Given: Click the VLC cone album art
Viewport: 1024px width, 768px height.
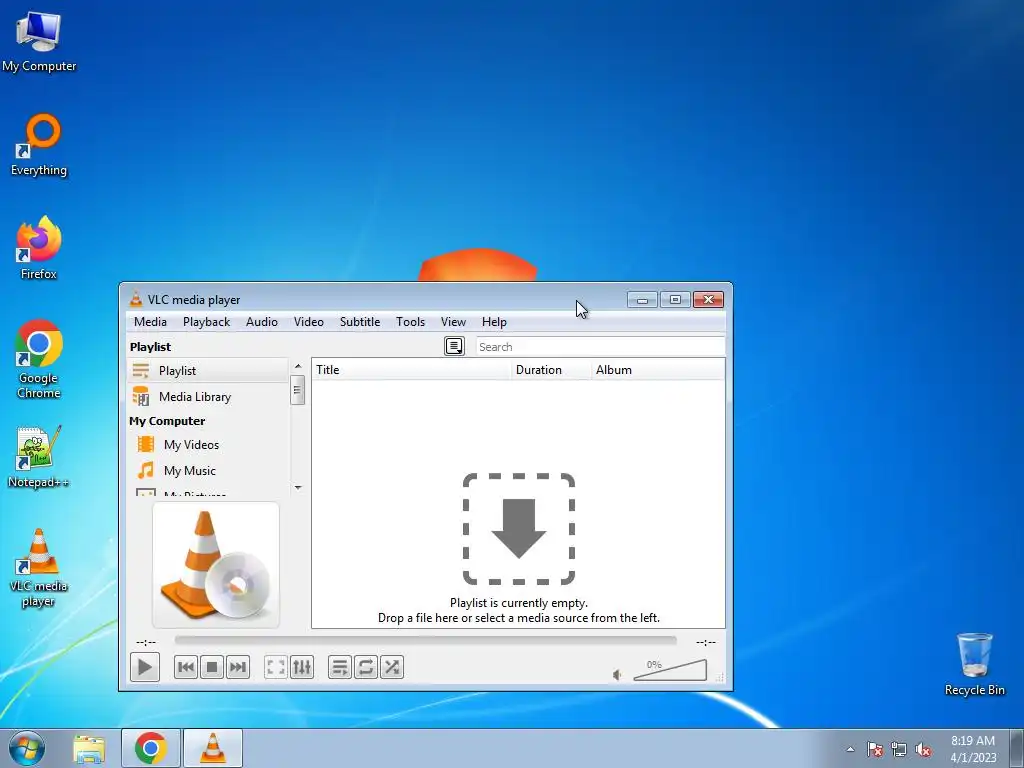Looking at the screenshot, I should coord(216,565).
